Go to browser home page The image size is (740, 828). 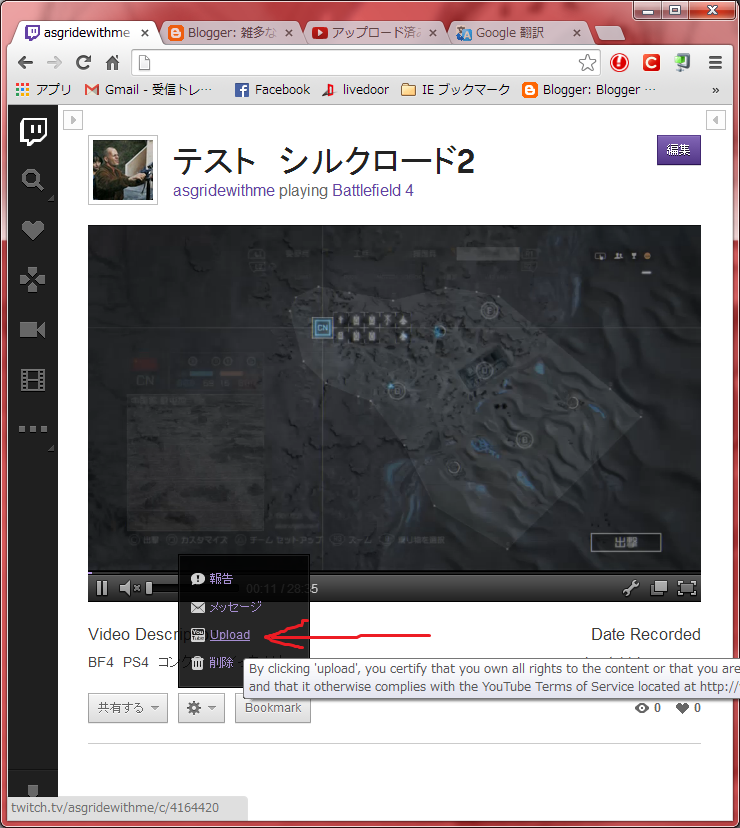(x=112, y=63)
